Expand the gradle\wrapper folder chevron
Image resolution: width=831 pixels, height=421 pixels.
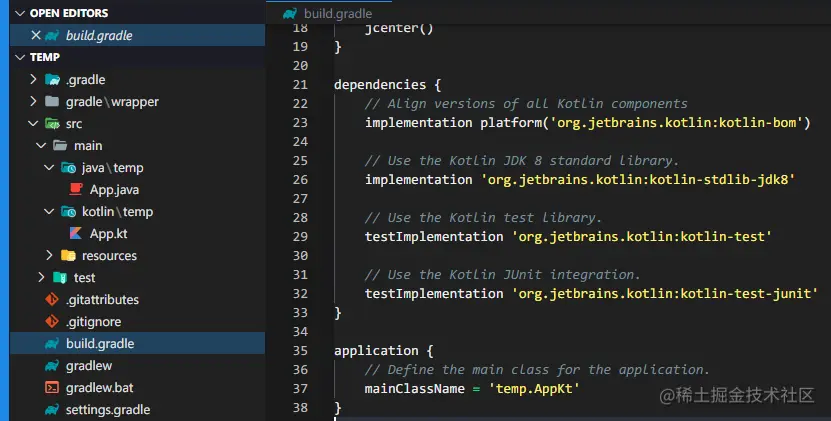[33, 101]
